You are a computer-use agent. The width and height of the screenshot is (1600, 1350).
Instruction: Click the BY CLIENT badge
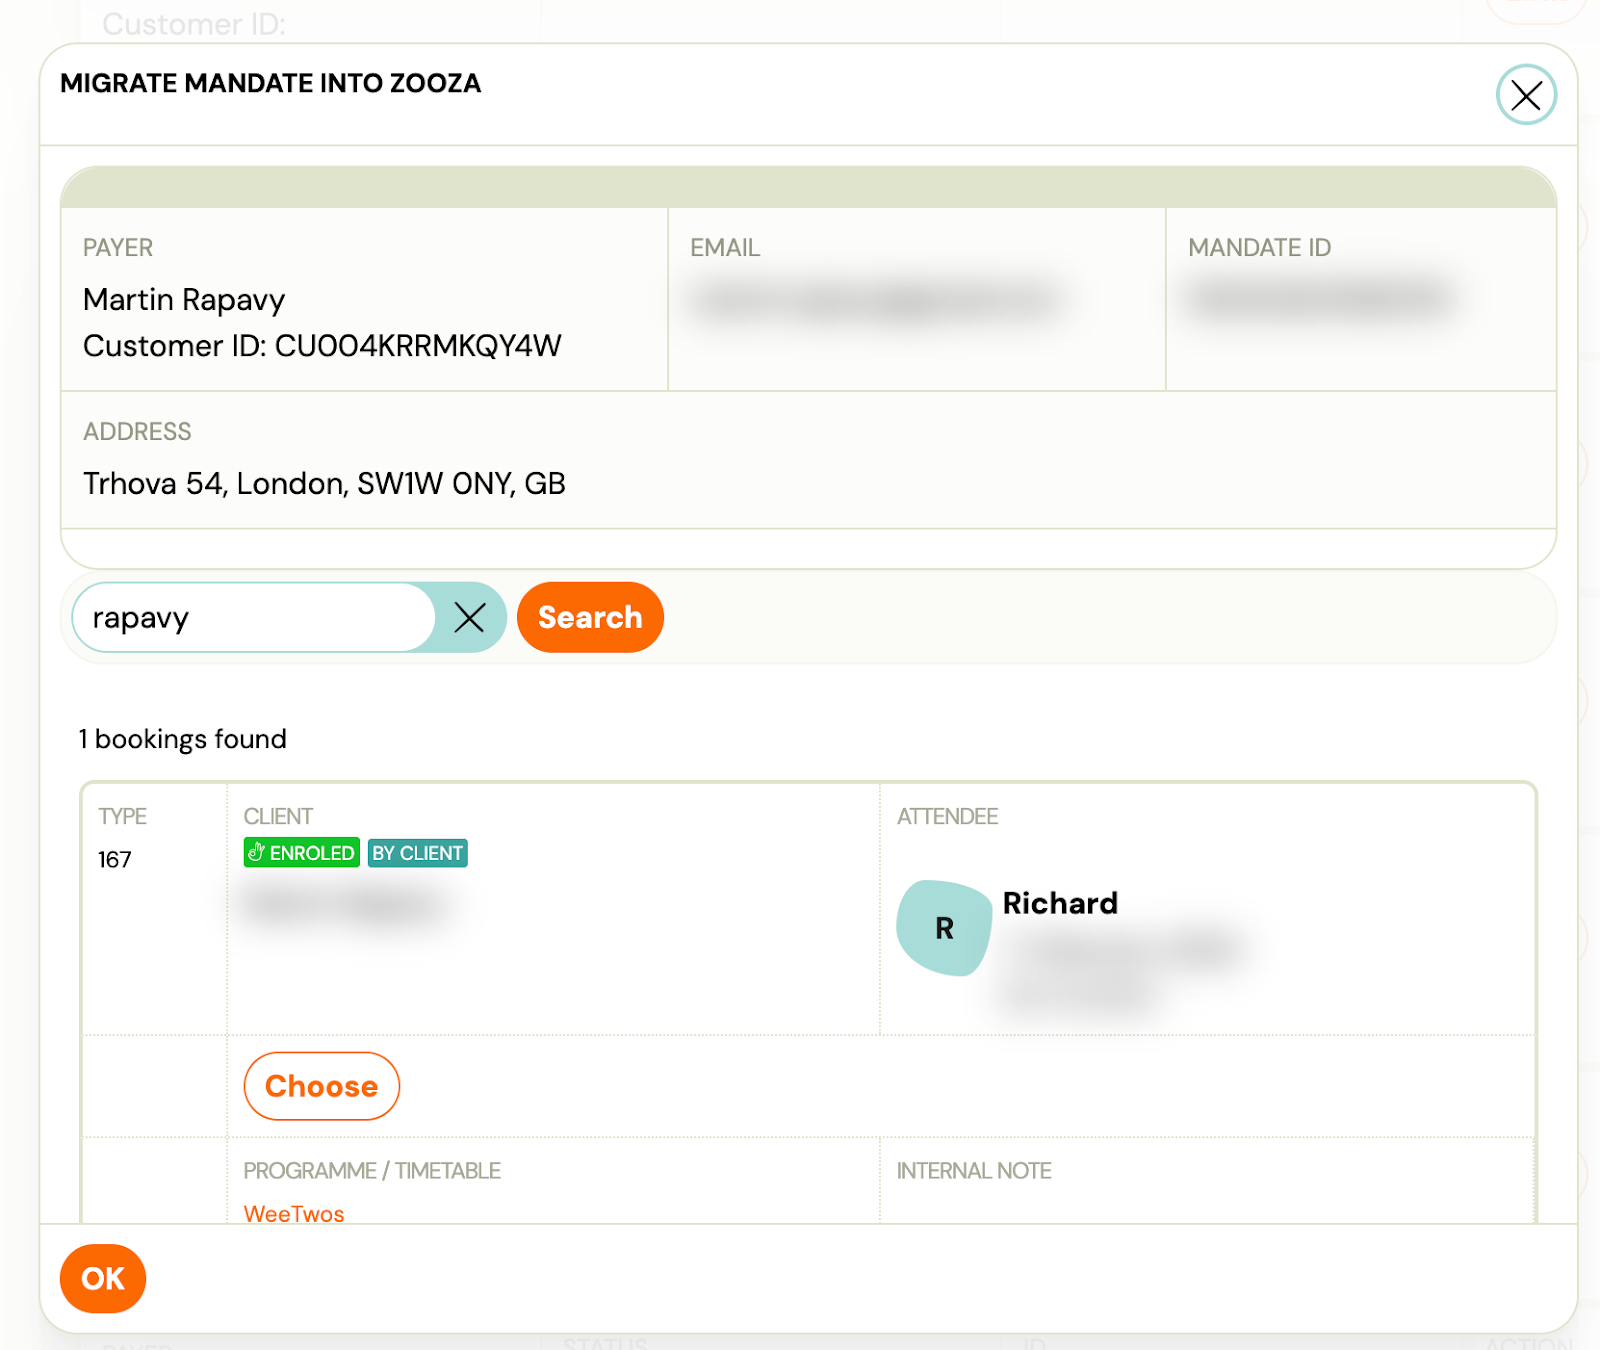[x=417, y=853]
